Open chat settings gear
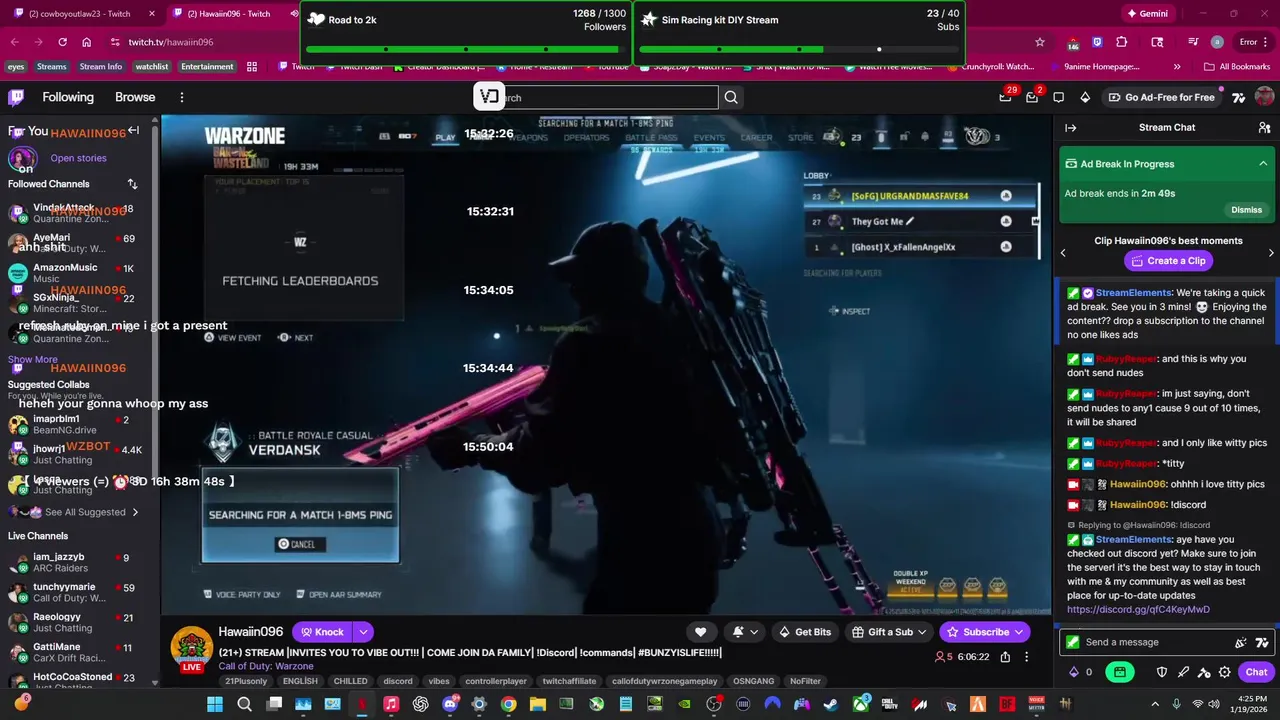This screenshot has width=1280, height=720. point(1224,672)
